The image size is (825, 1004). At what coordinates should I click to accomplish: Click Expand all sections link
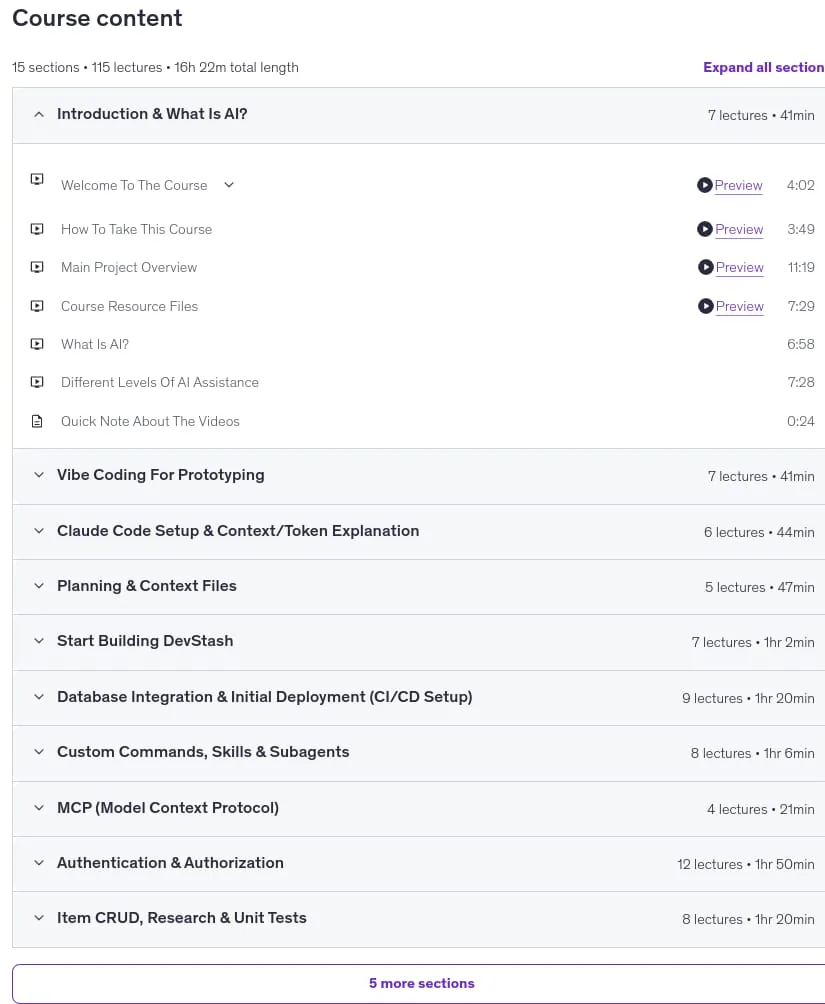pos(764,67)
